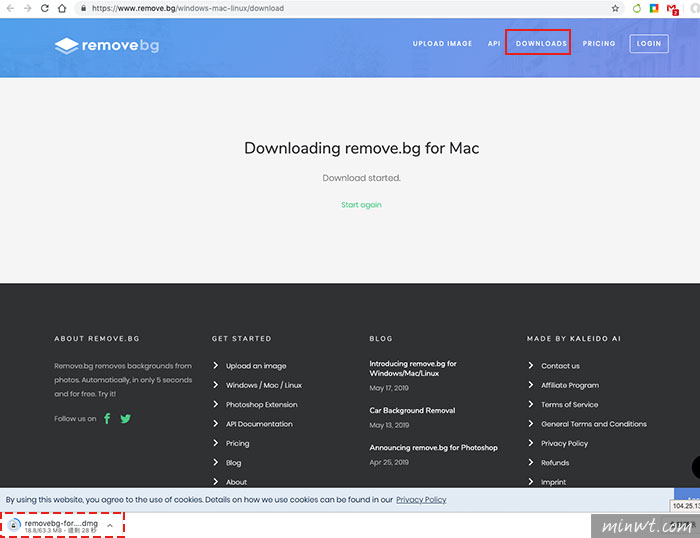Image resolution: width=700 pixels, height=538 pixels.
Task: Open the footer About link
Action: (x=236, y=482)
